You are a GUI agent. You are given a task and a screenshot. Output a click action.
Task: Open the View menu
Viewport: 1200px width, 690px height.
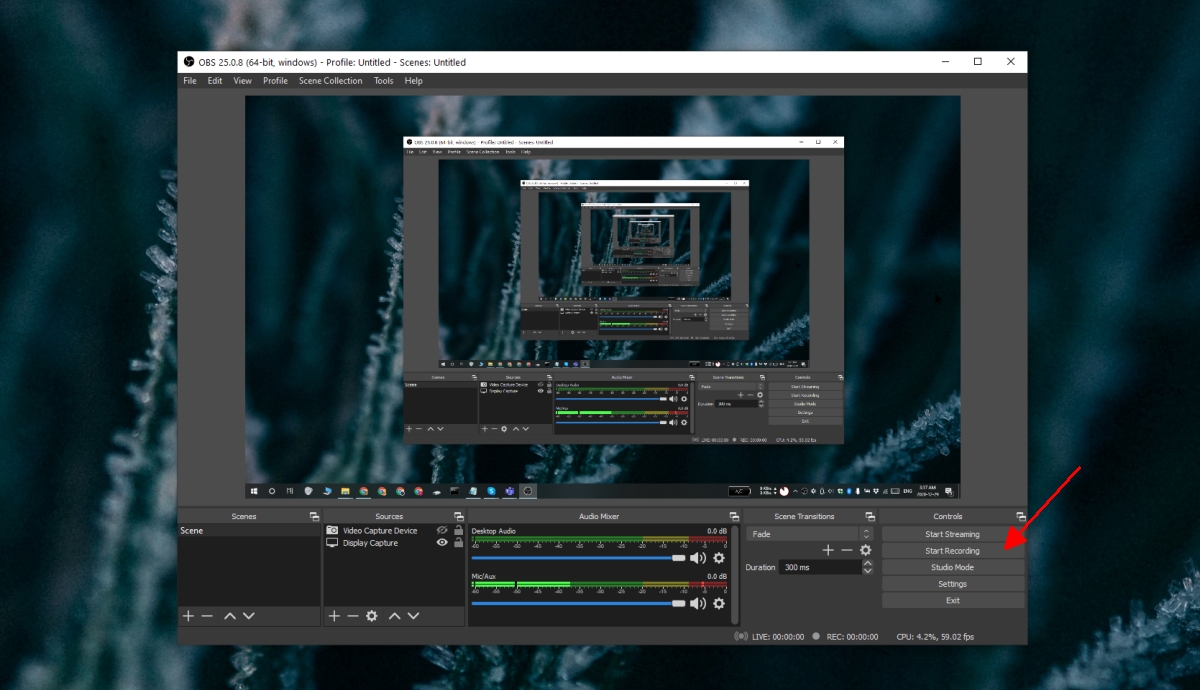point(243,81)
